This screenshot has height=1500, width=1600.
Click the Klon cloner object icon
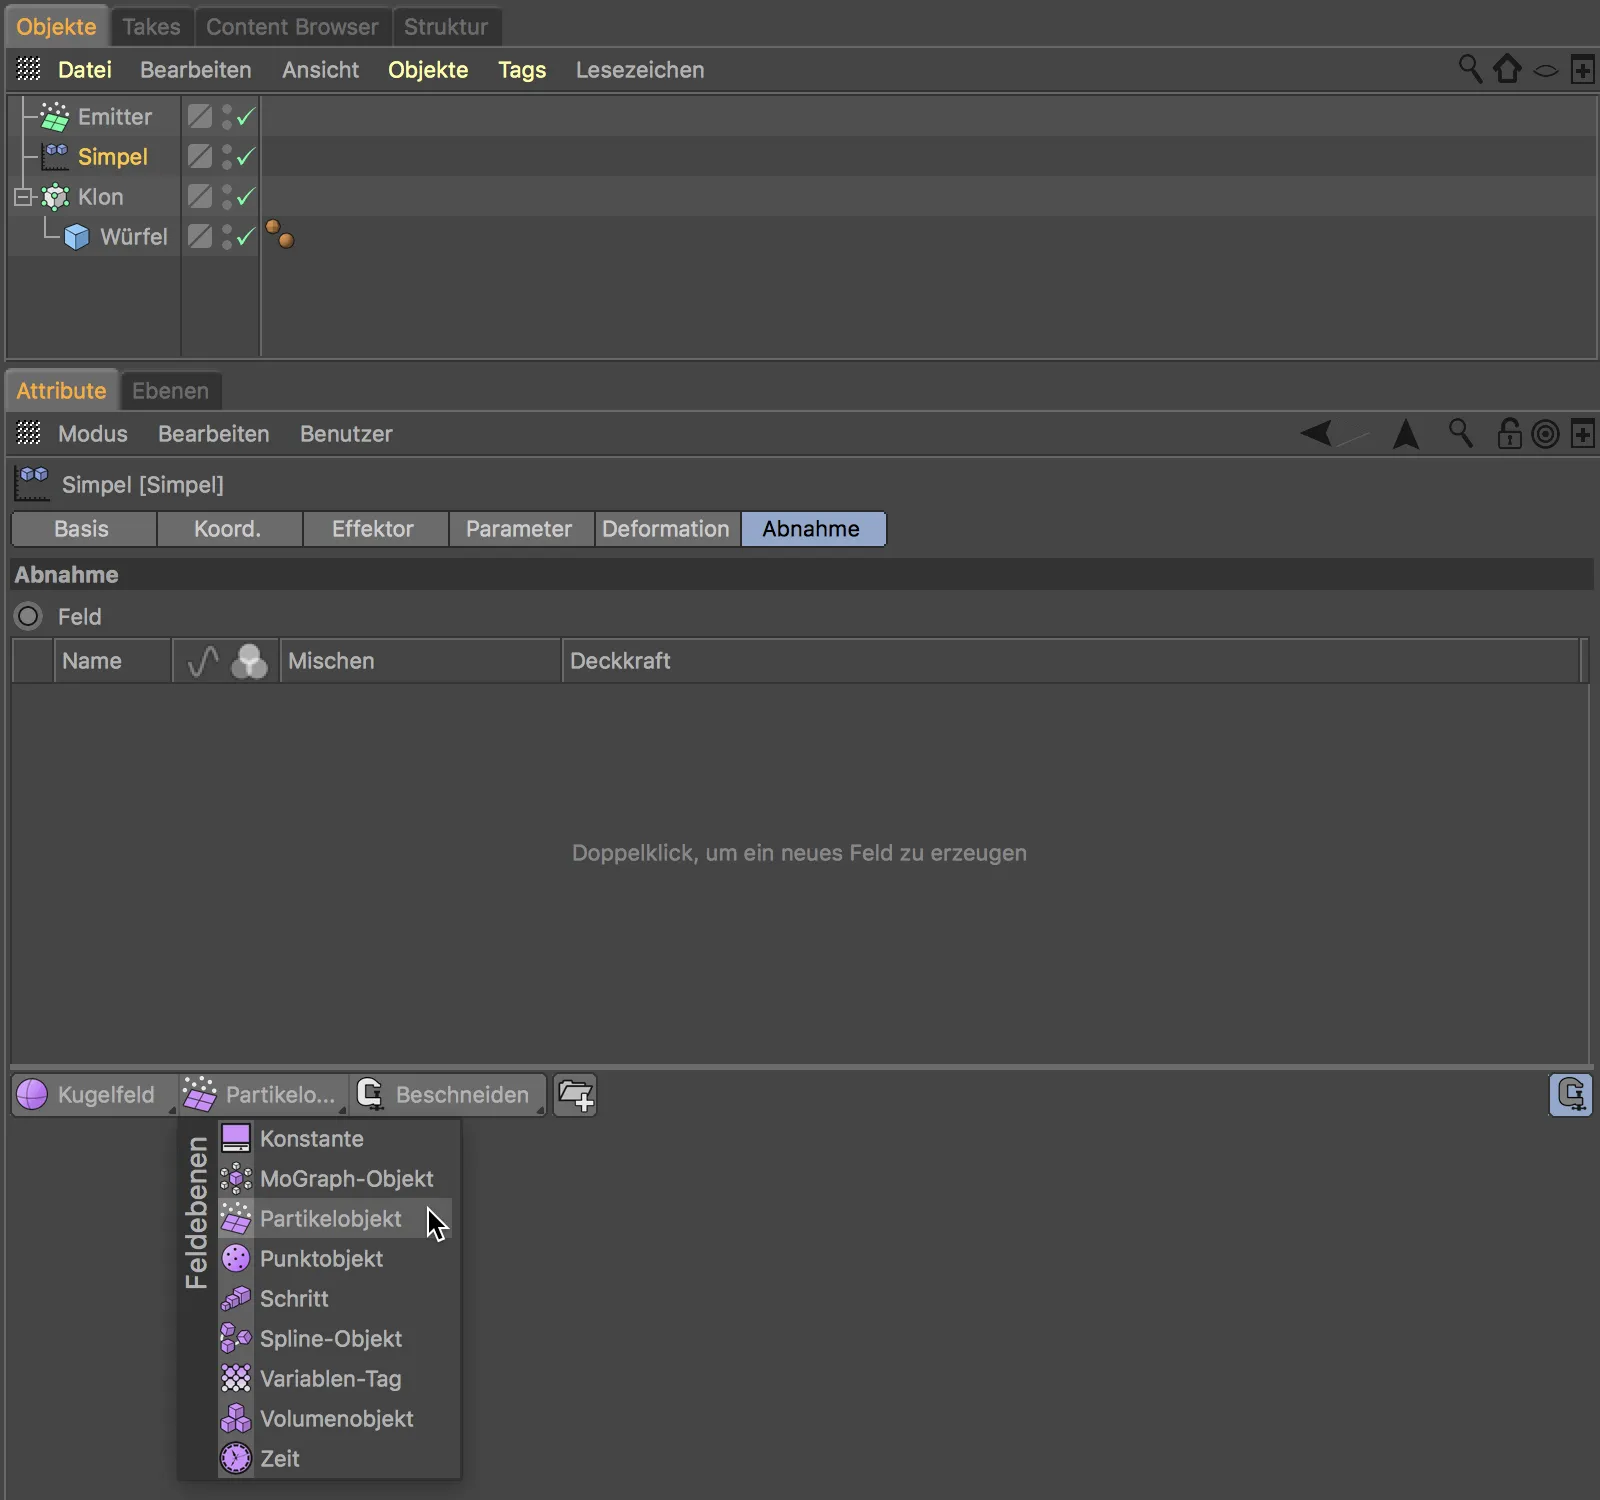click(55, 197)
